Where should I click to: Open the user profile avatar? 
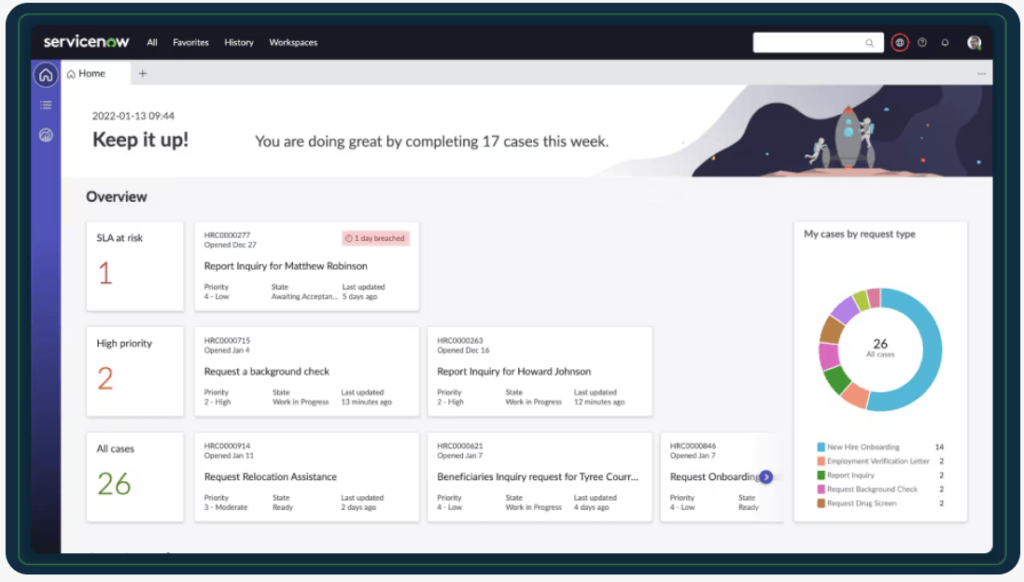click(974, 42)
